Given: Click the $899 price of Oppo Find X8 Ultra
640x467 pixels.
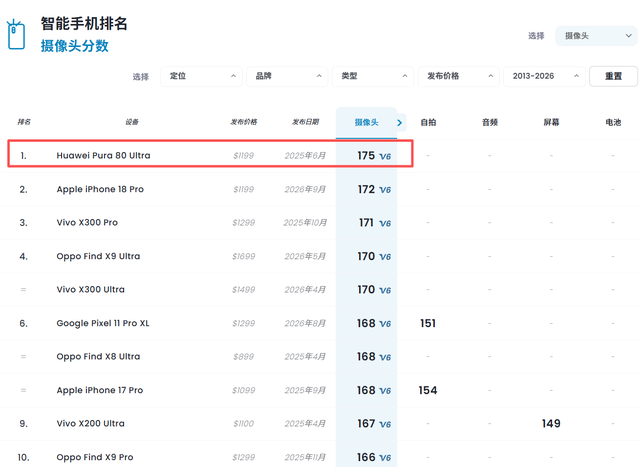Looking at the screenshot, I should (x=244, y=357).
